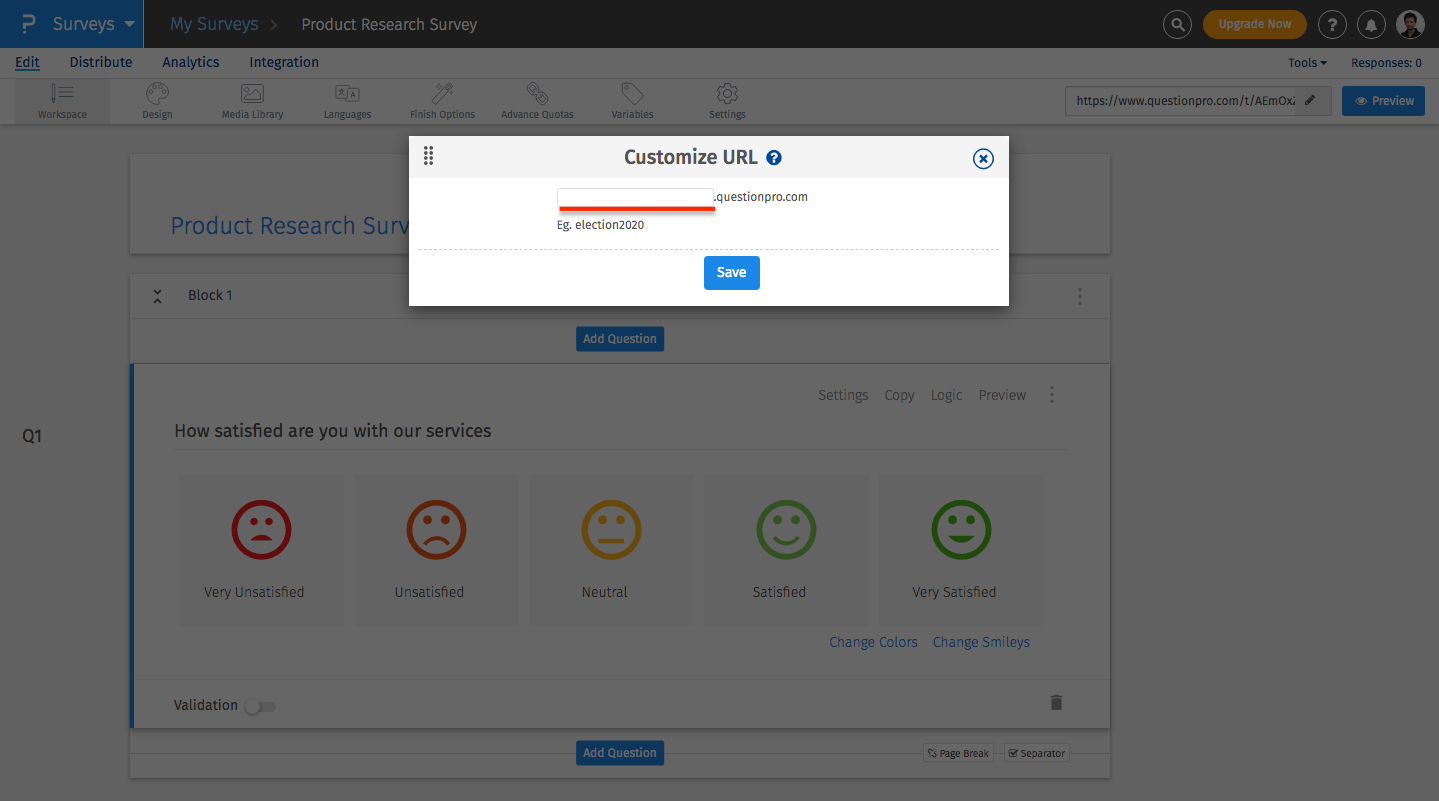Open the notifications bell
Viewport: 1439px width, 801px height.
coord(1371,24)
